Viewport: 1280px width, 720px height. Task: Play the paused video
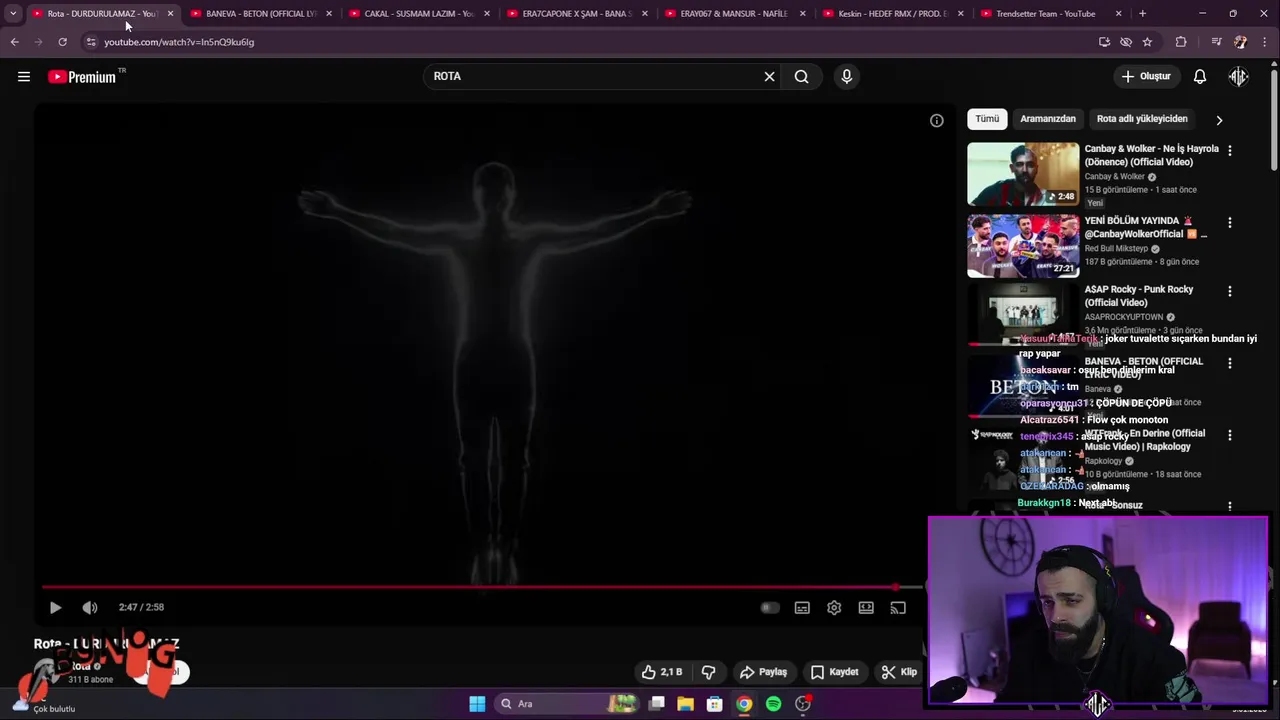pyautogui.click(x=55, y=607)
